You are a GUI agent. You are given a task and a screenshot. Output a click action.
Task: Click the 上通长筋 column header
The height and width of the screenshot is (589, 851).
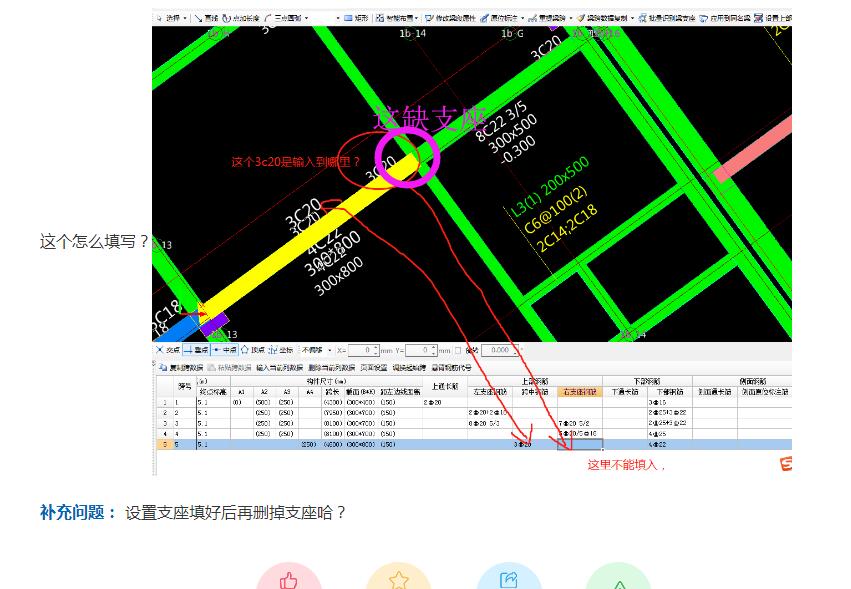tap(444, 387)
